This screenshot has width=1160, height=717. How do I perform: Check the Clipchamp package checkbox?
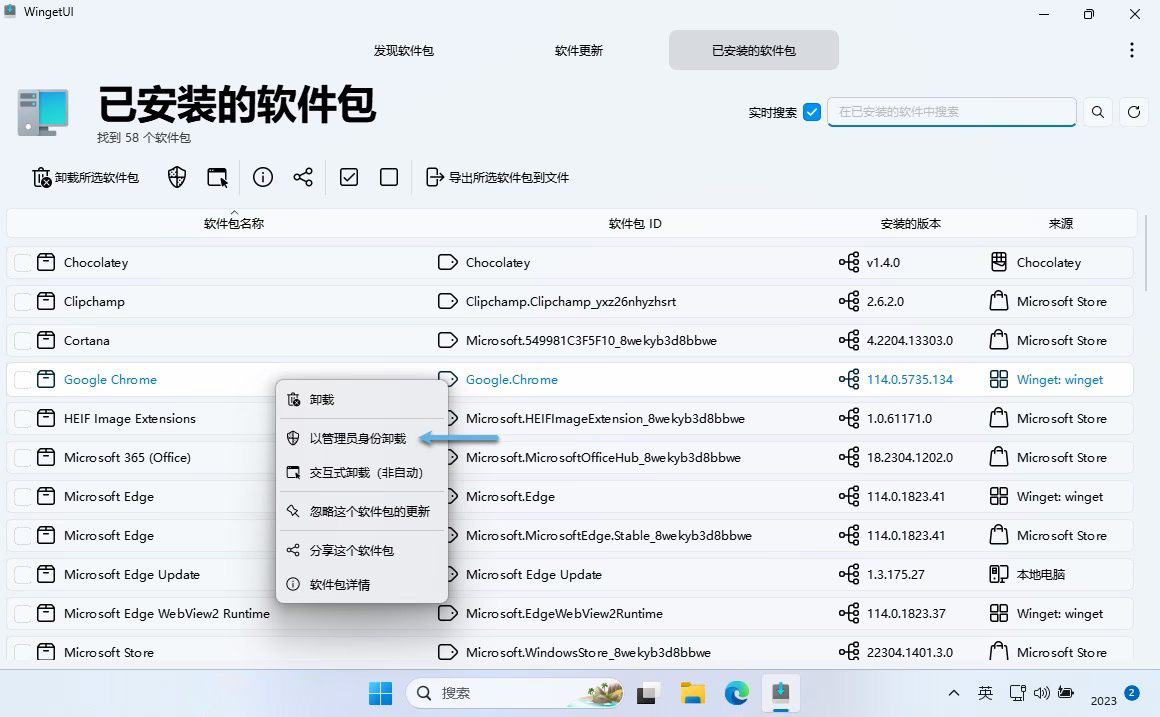point(23,302)
